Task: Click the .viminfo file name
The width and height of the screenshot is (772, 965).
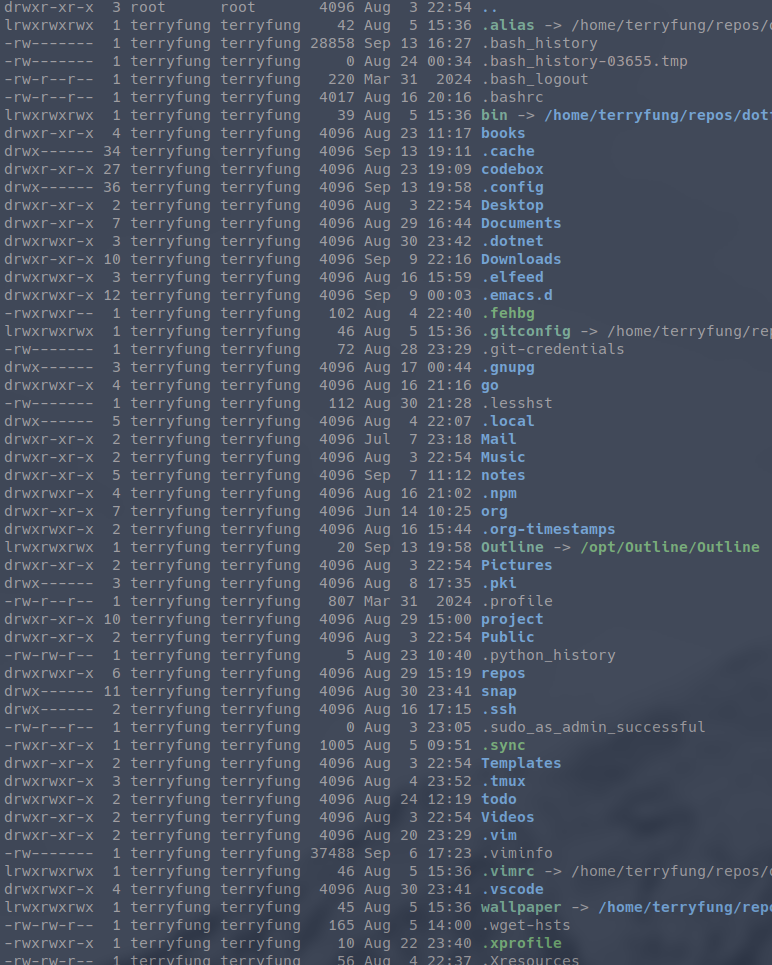Action: click(x=516, y=853)
